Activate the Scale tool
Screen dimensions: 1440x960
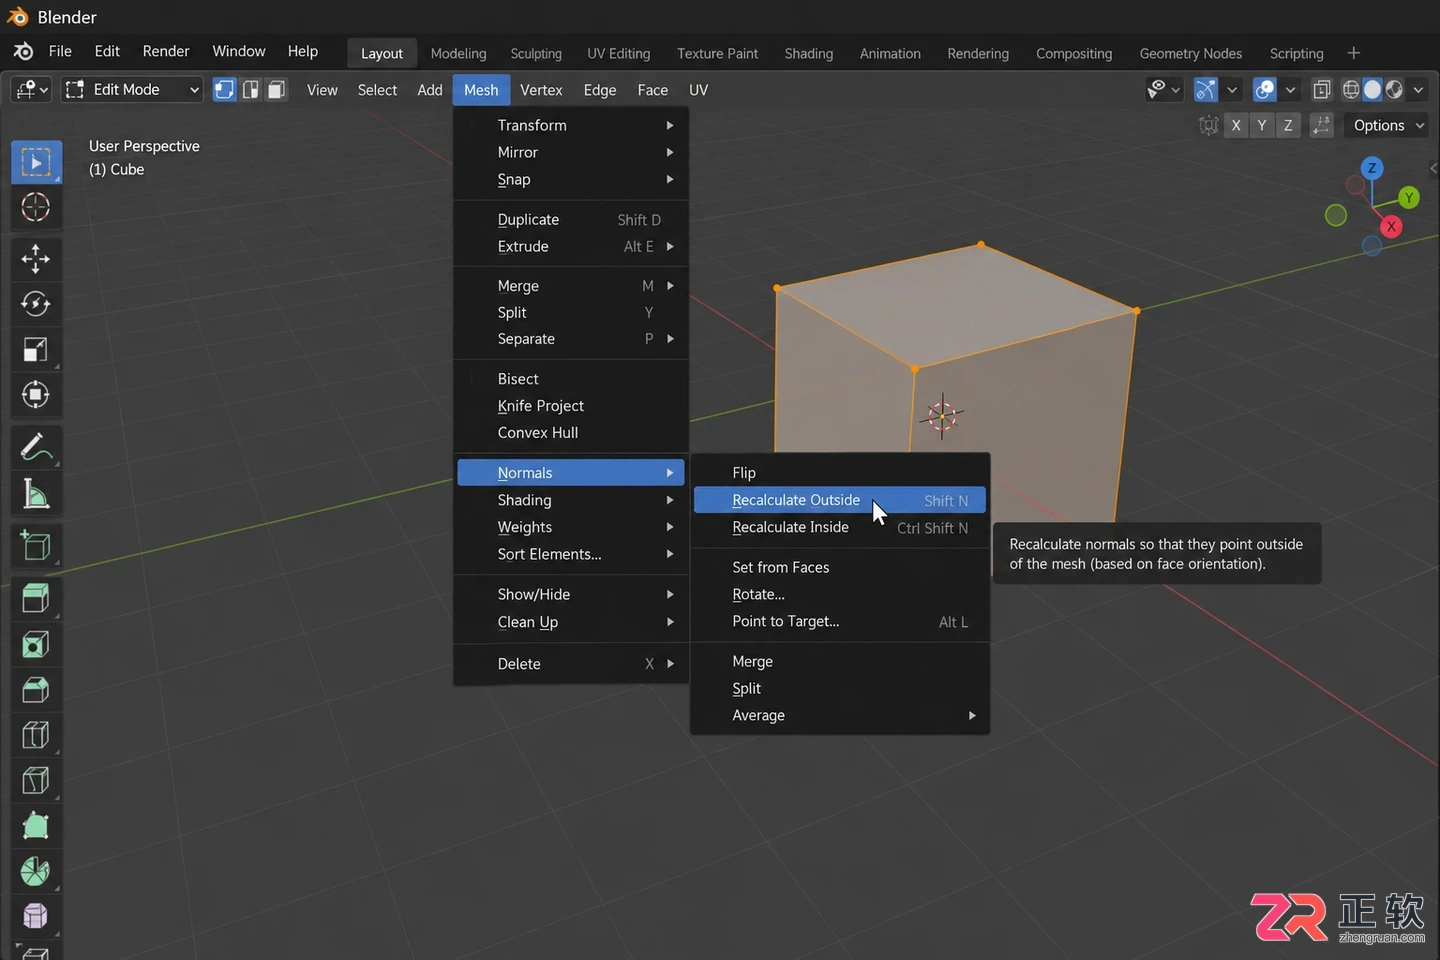[36, 349]
